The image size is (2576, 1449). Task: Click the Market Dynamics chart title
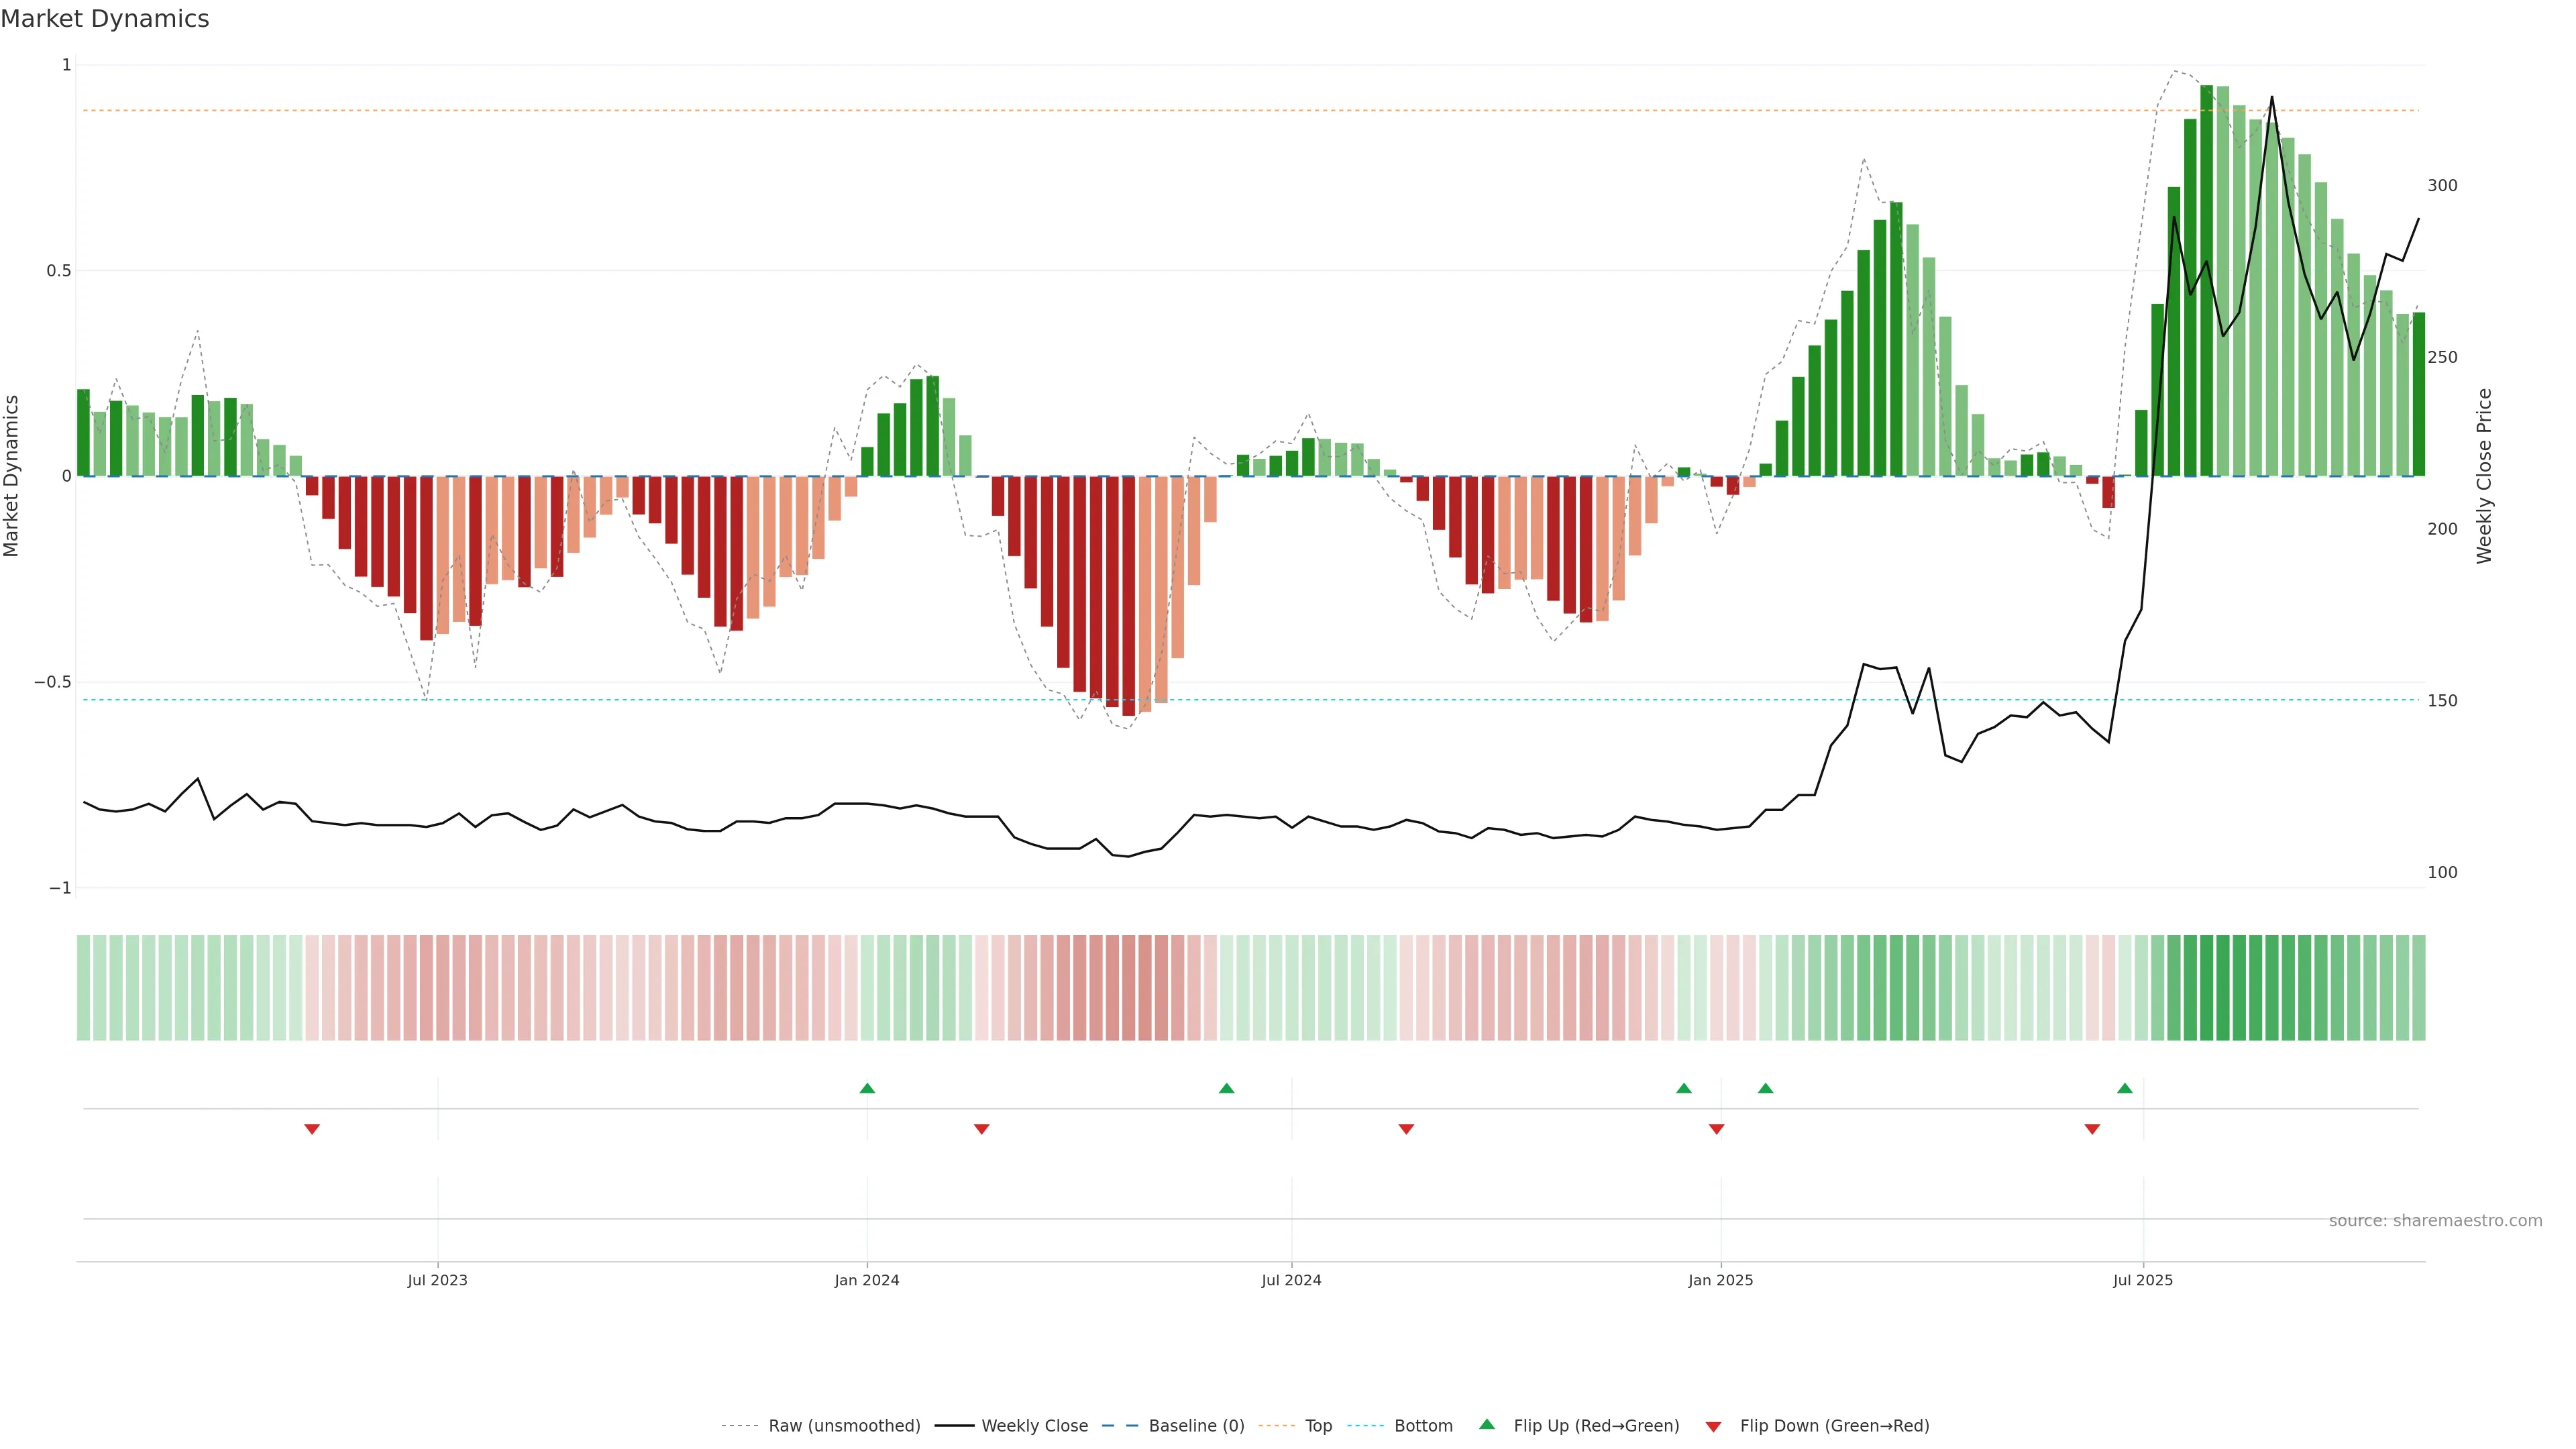point(105,19)
